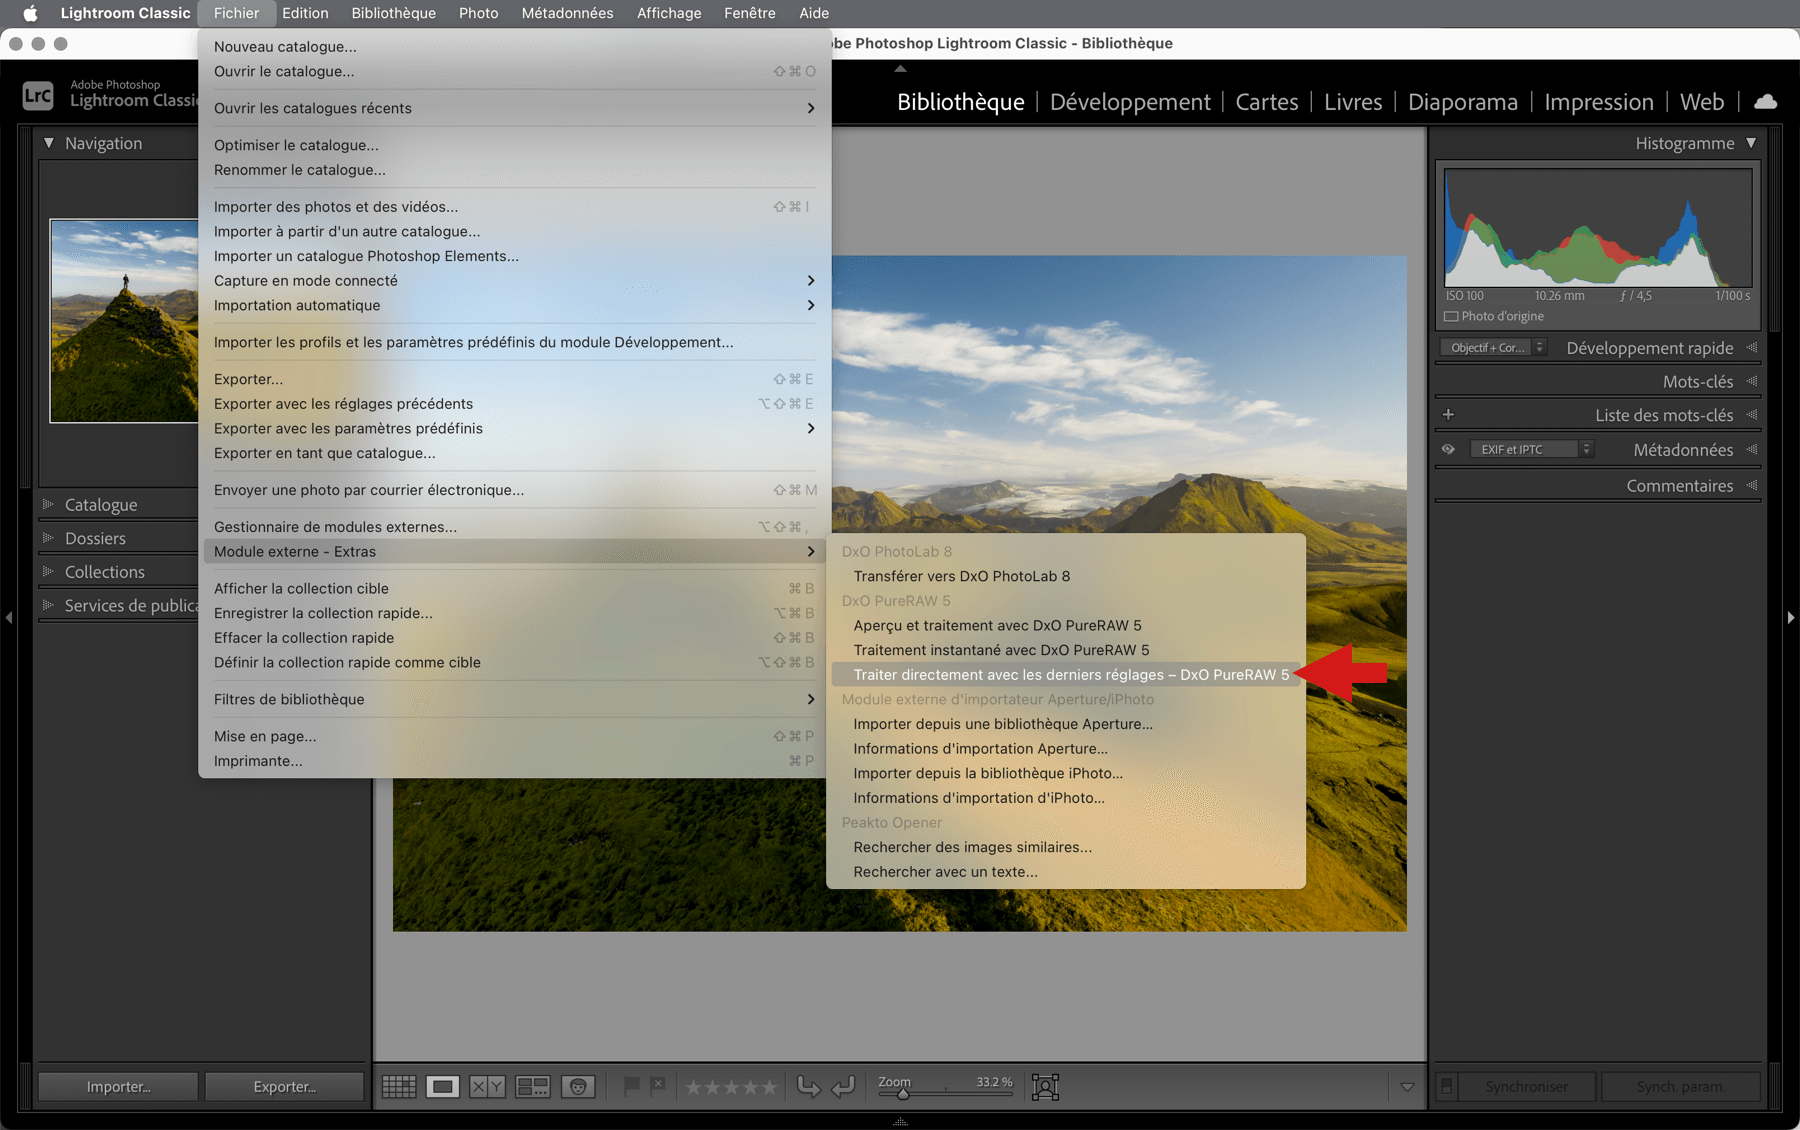Expand the Mots-clés panel
Screen dimensions: 1800x1130
[1752, 381]
